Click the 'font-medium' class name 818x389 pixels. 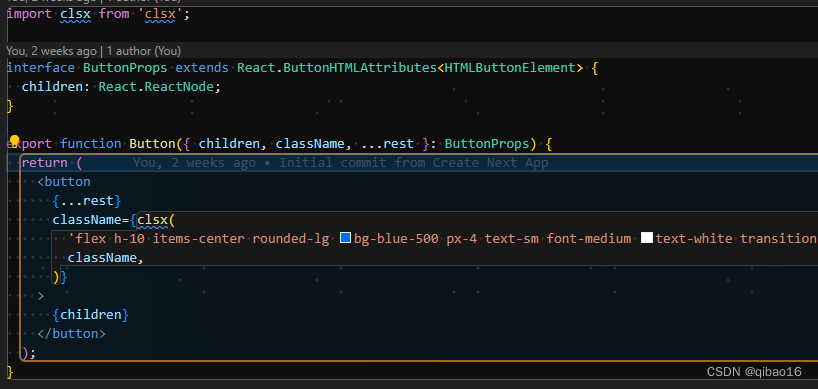tap(589, 239)
